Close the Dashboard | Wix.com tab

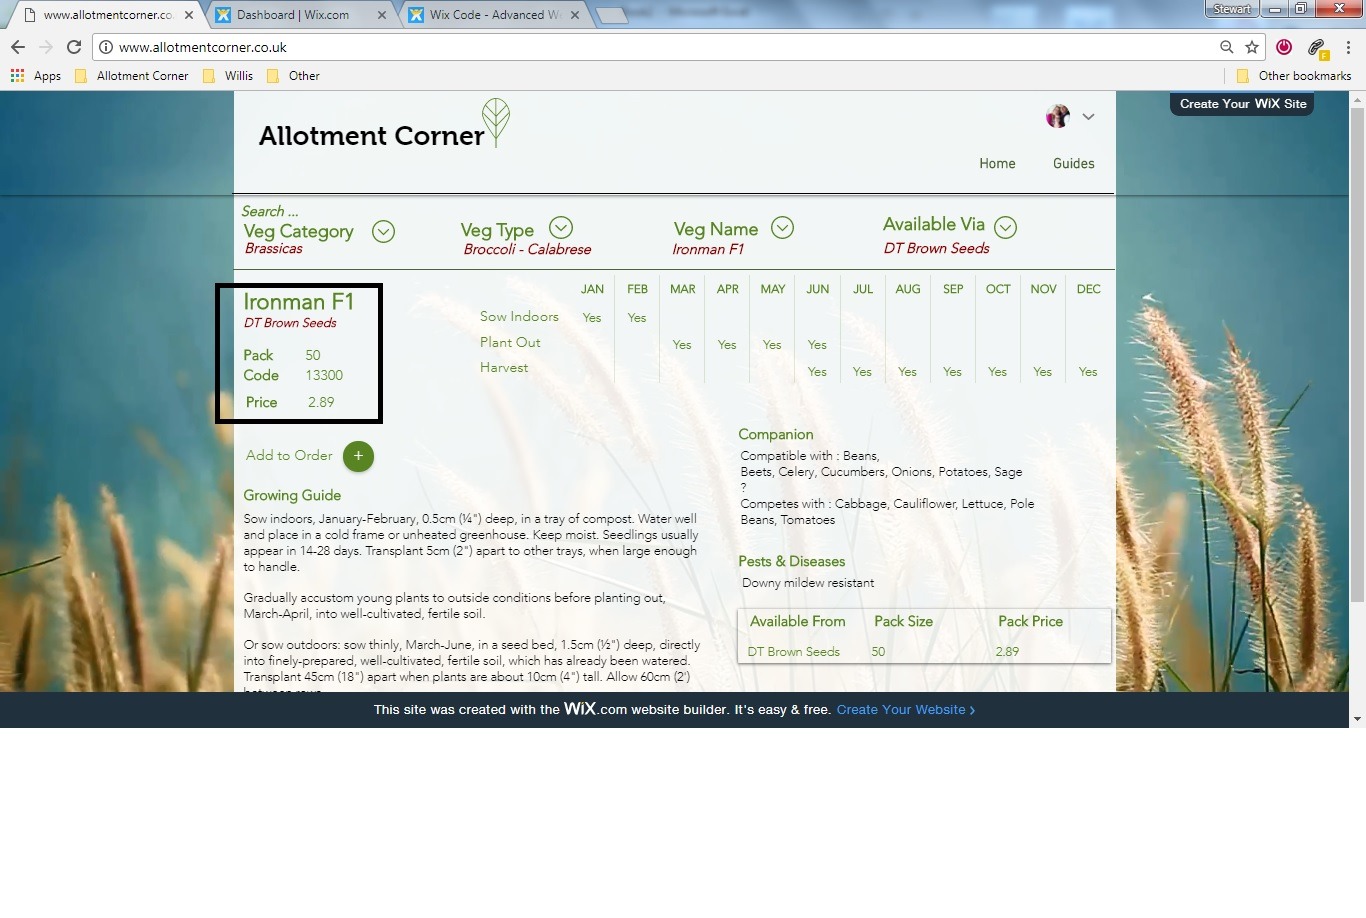tap(382, 15)
